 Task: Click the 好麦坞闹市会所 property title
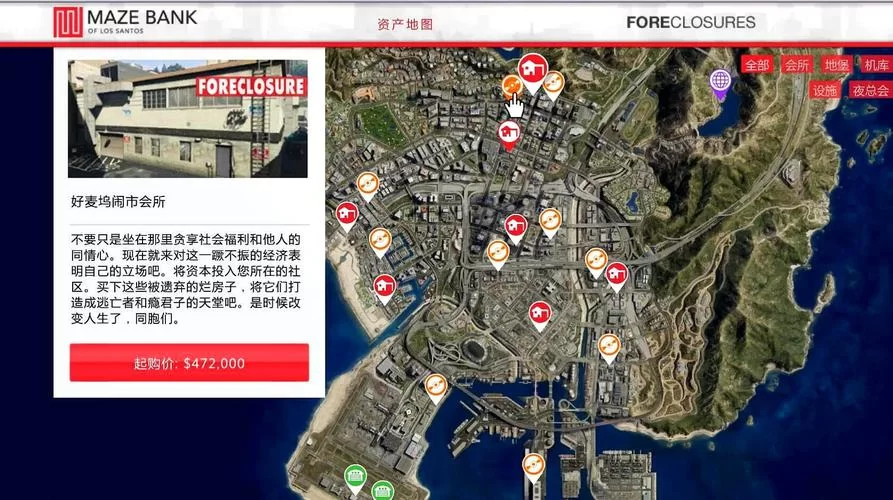click(x=118, y=202)
